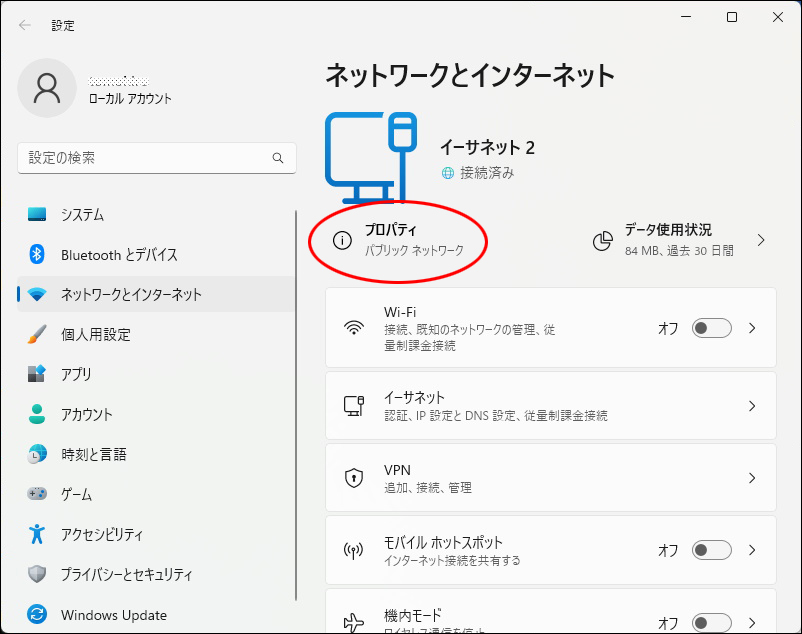
Task: Click the sidebar vertical scrollbar
Action: 296,400
